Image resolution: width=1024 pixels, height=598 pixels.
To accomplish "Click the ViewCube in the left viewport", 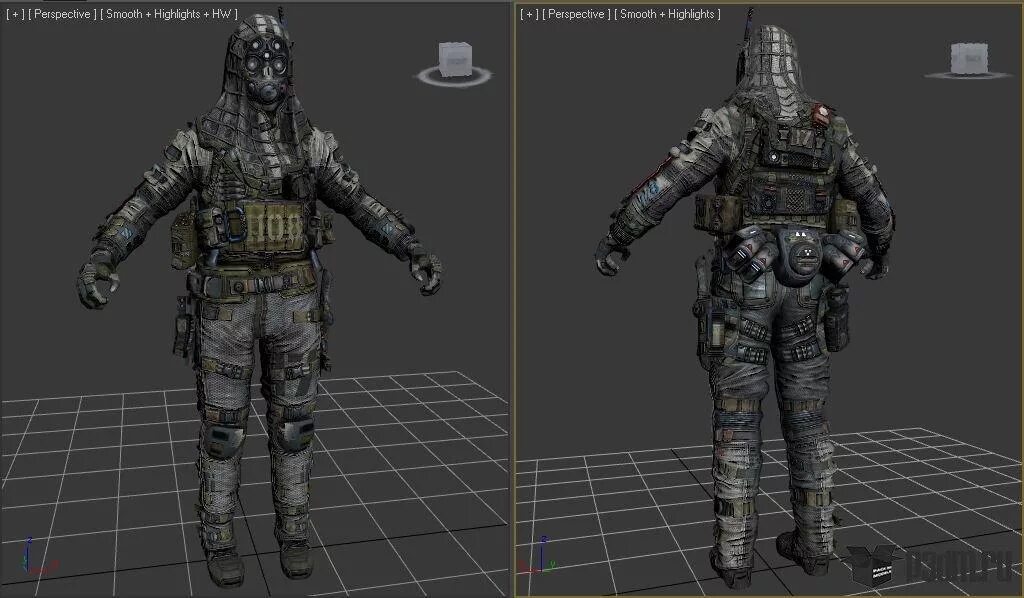I will pos(455,58).
